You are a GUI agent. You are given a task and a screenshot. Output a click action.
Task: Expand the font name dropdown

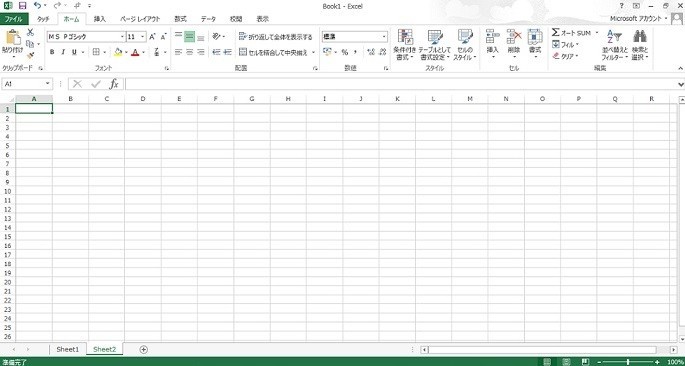[x=122, y=37]
